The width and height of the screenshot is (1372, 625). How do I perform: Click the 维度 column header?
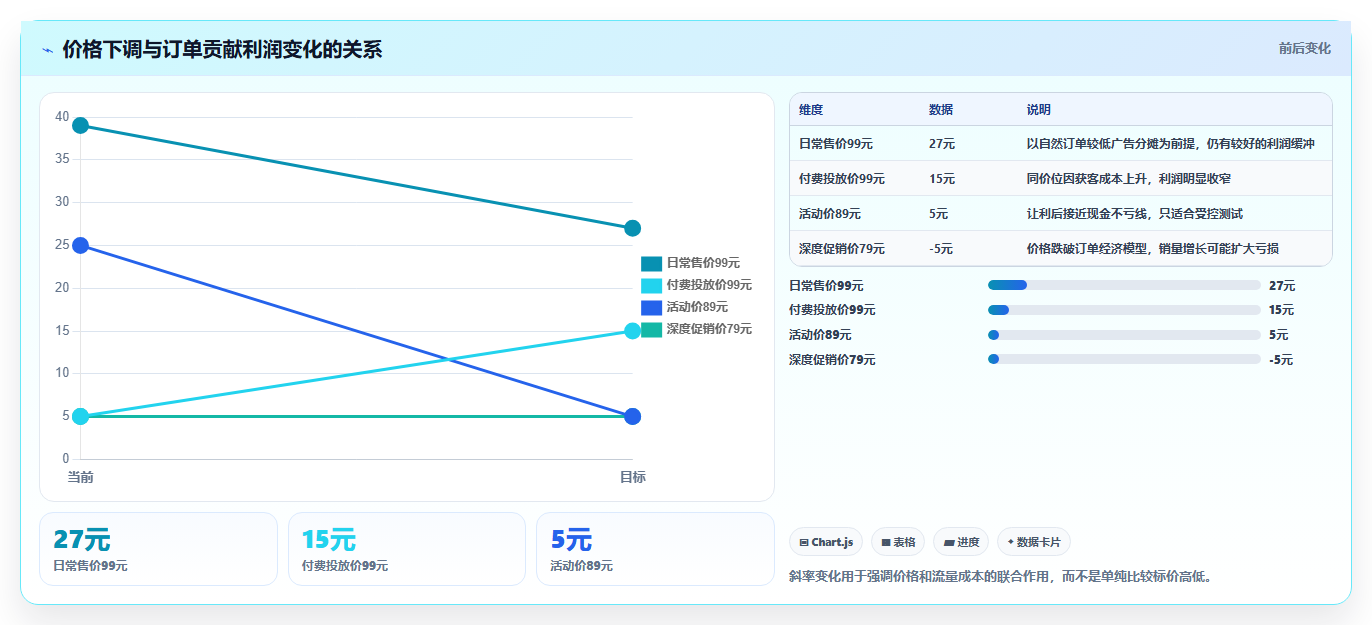tap(811, 110)
